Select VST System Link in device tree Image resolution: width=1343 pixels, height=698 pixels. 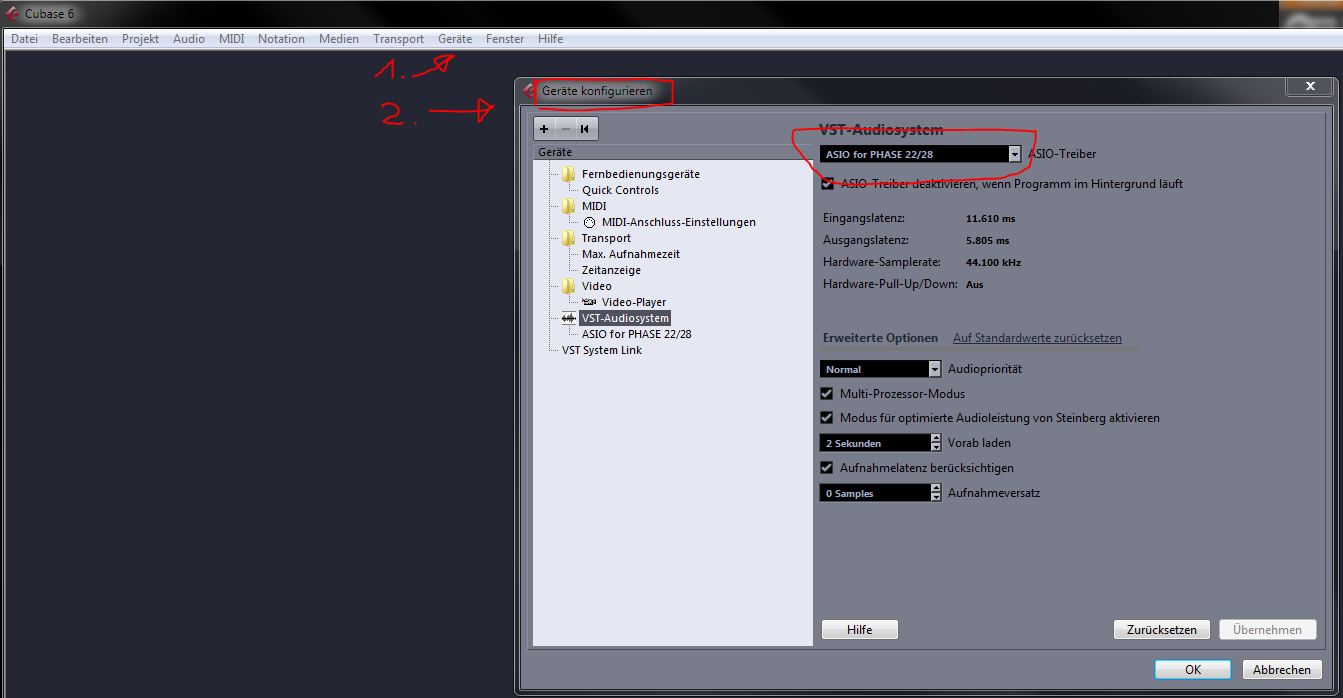pos(602,350)
